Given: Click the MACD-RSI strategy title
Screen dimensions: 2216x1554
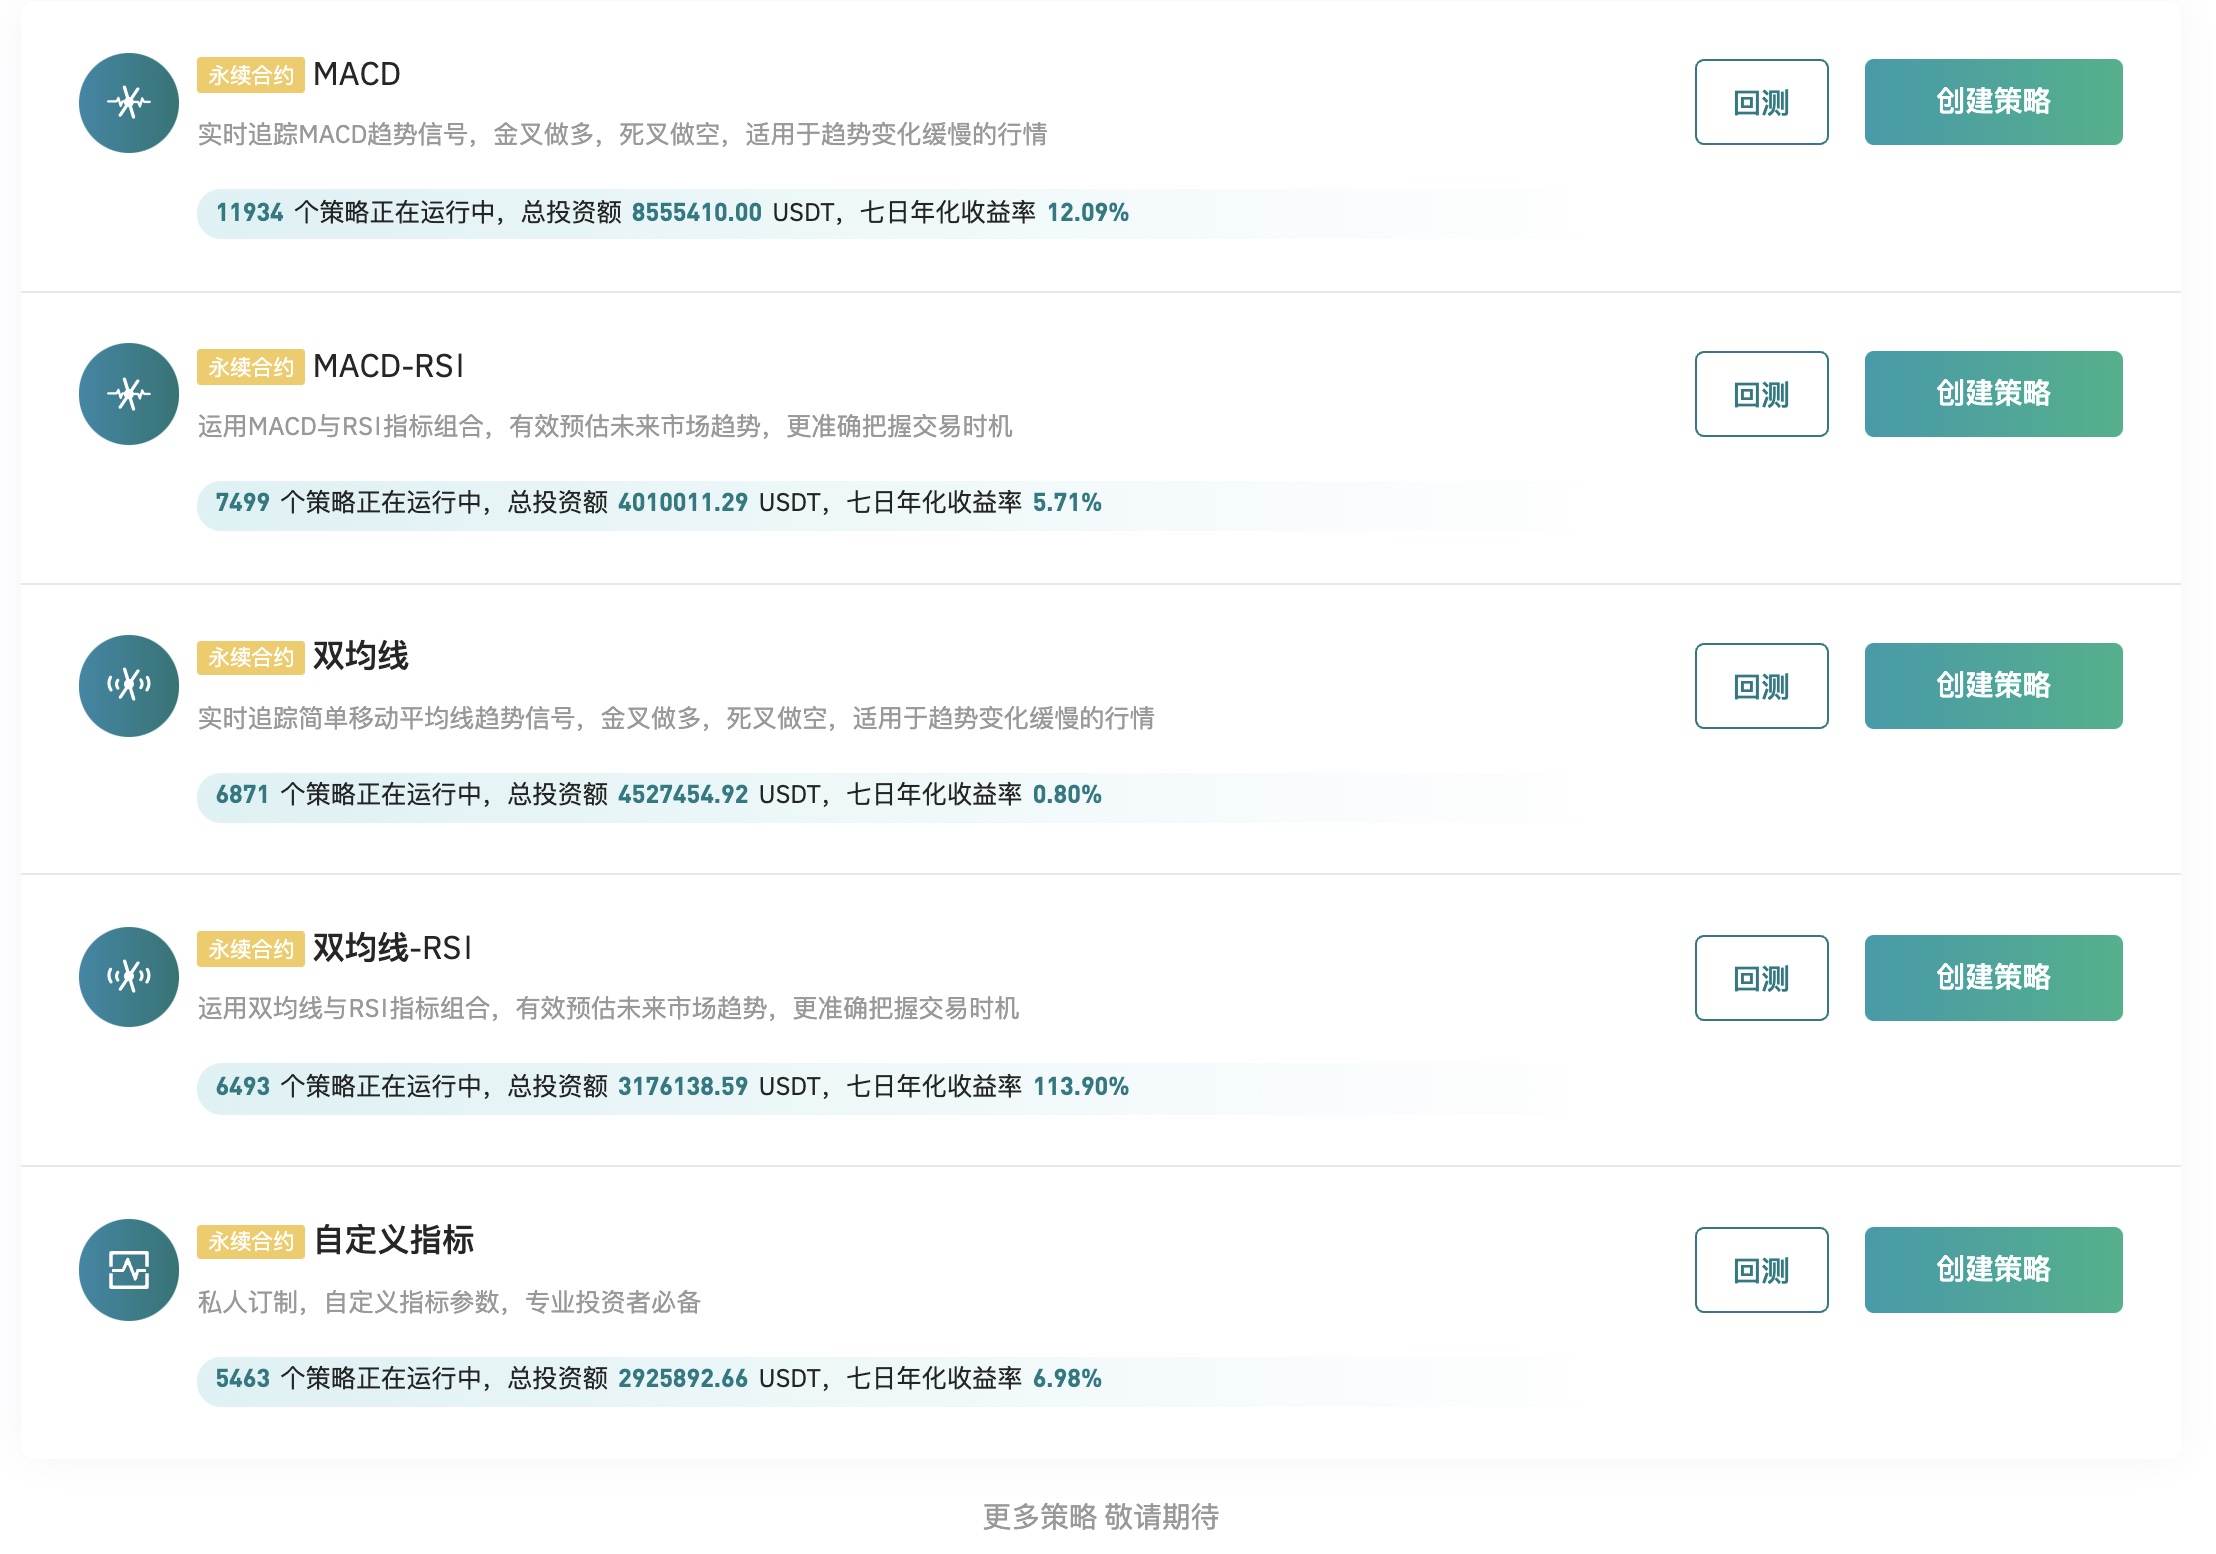Looking at the screenshot, I should click(x=388, y=366).
